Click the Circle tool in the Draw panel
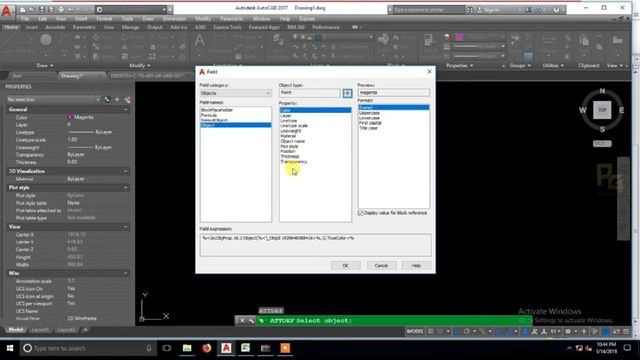This screenshot has height=360, width=640. (46, 40)
